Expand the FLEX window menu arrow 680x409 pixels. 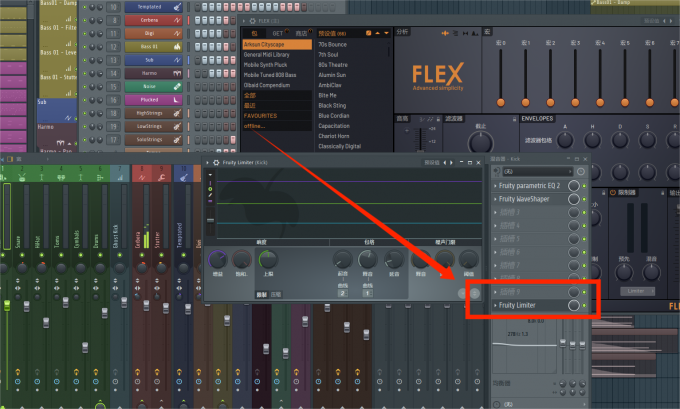coord(244,21)
